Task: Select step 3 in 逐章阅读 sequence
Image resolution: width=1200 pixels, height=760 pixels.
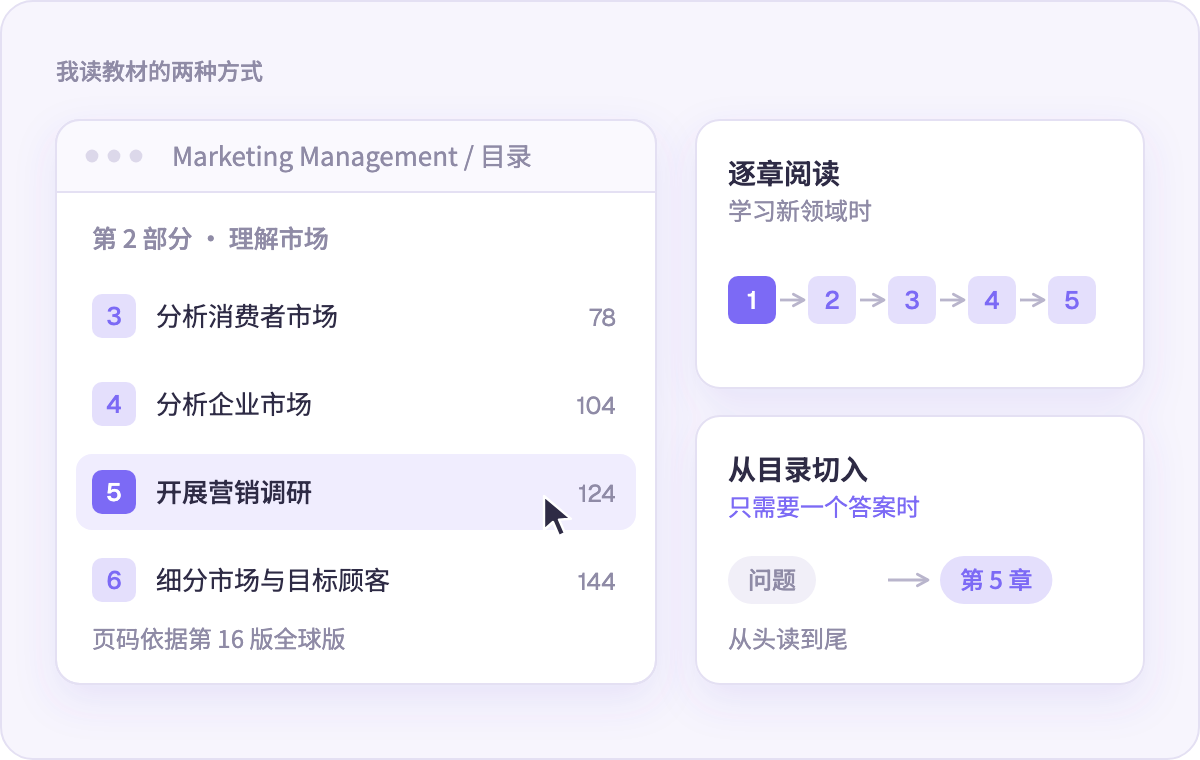Action: click(912, 300)
